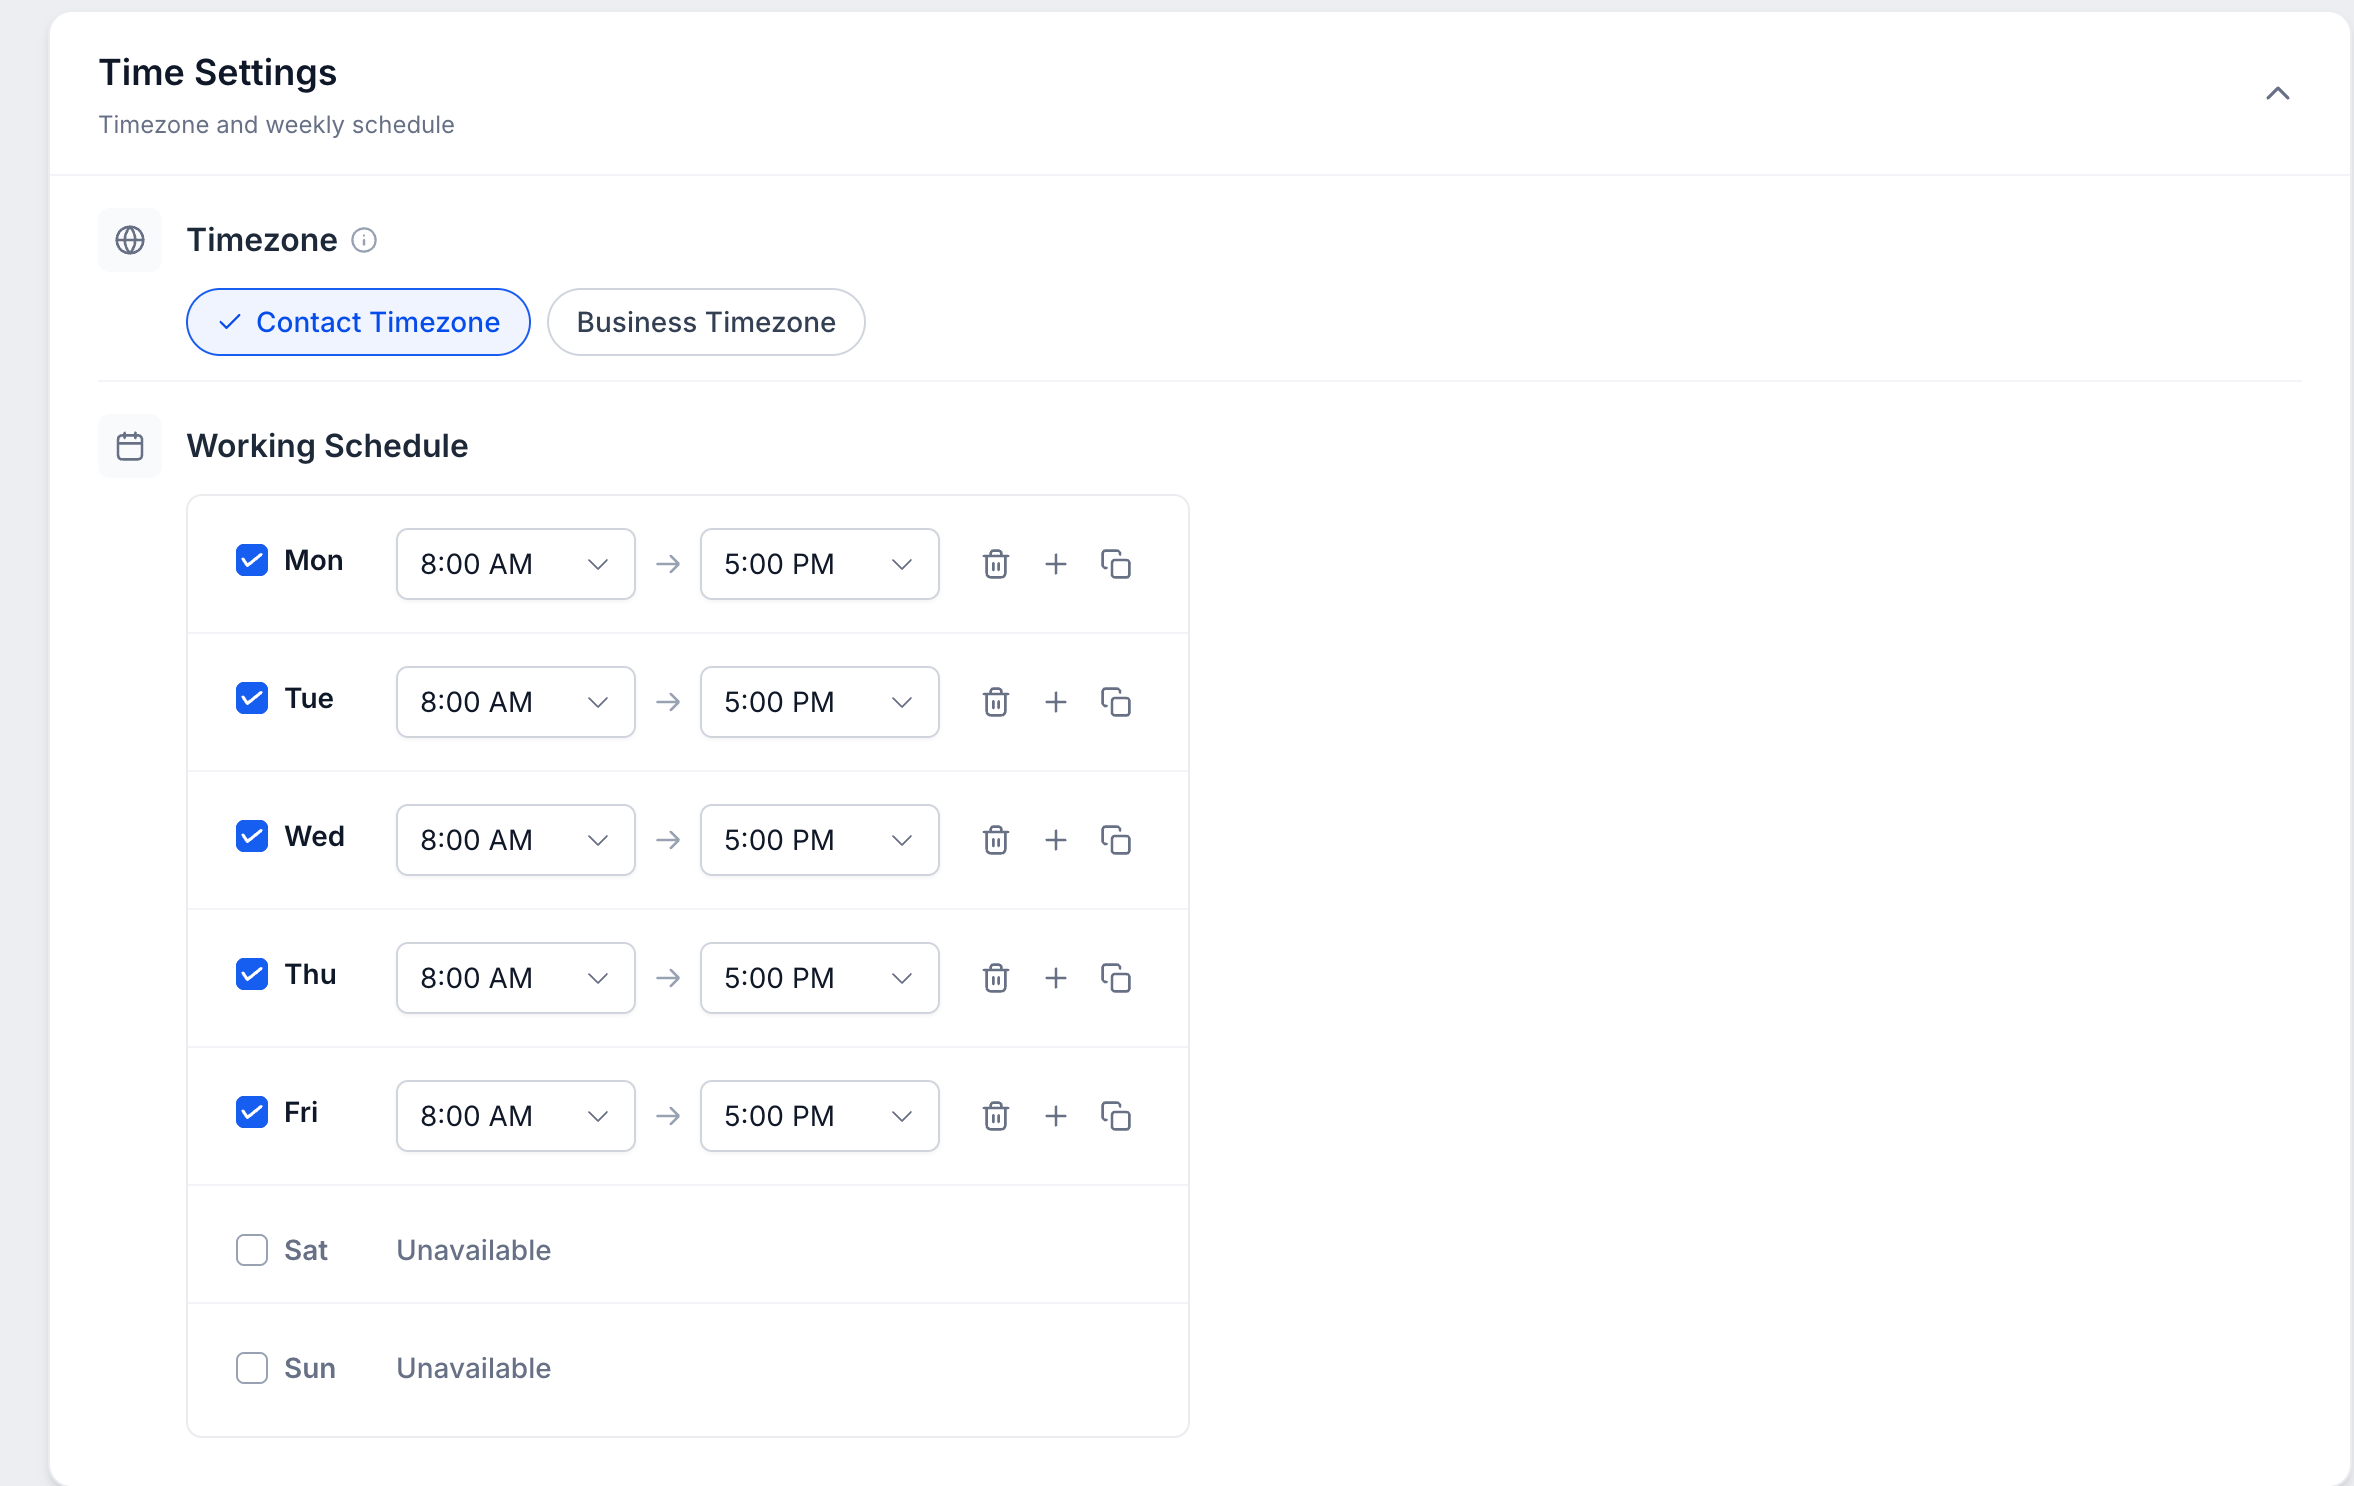Enable the Sat checkbox
The image size is (2354, 1486).
point(252,1250)
